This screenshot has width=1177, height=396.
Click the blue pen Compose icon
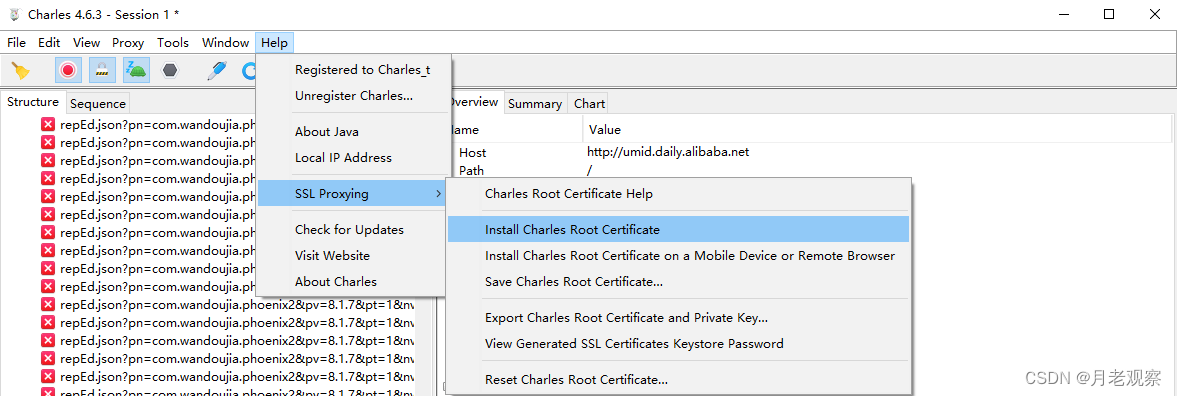(x=217, y=70)
